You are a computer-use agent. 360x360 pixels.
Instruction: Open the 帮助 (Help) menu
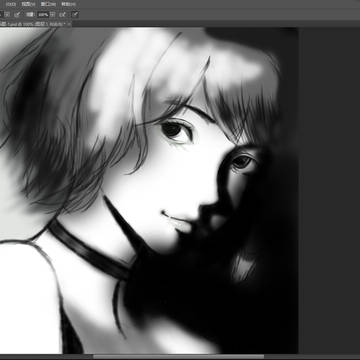[x=68, y=4]
